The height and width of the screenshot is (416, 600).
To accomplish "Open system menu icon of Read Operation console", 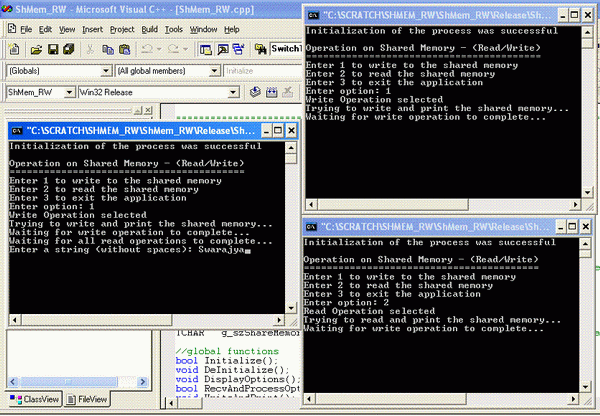I will (311, 227).
